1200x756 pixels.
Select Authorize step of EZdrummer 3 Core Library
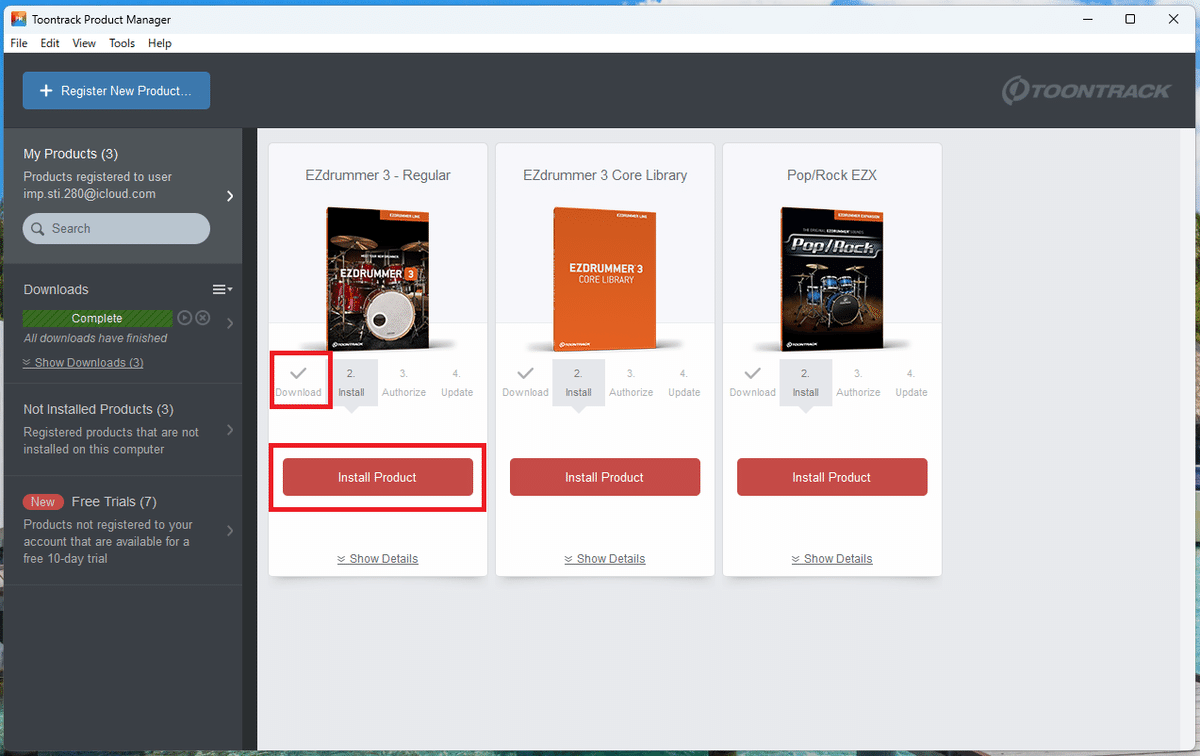point(631,381)
